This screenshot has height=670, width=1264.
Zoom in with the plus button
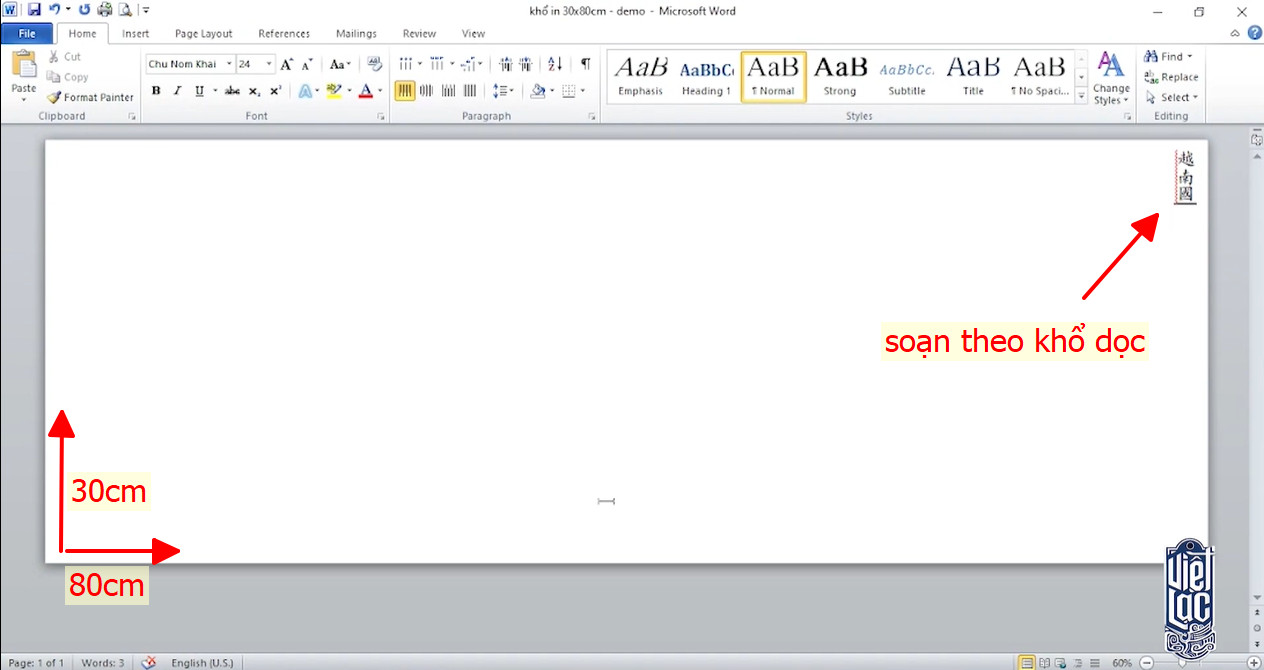[1253, 662]
